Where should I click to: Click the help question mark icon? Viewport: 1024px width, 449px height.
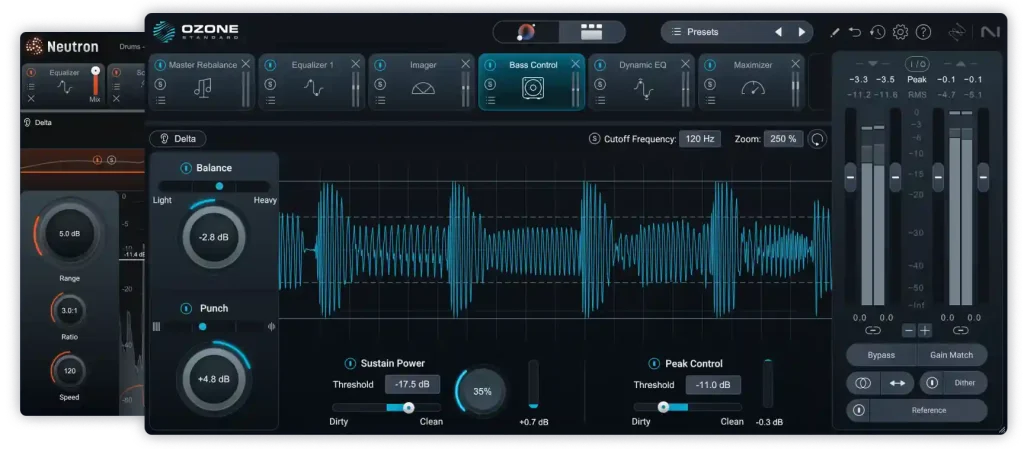(x=923, y=32)
